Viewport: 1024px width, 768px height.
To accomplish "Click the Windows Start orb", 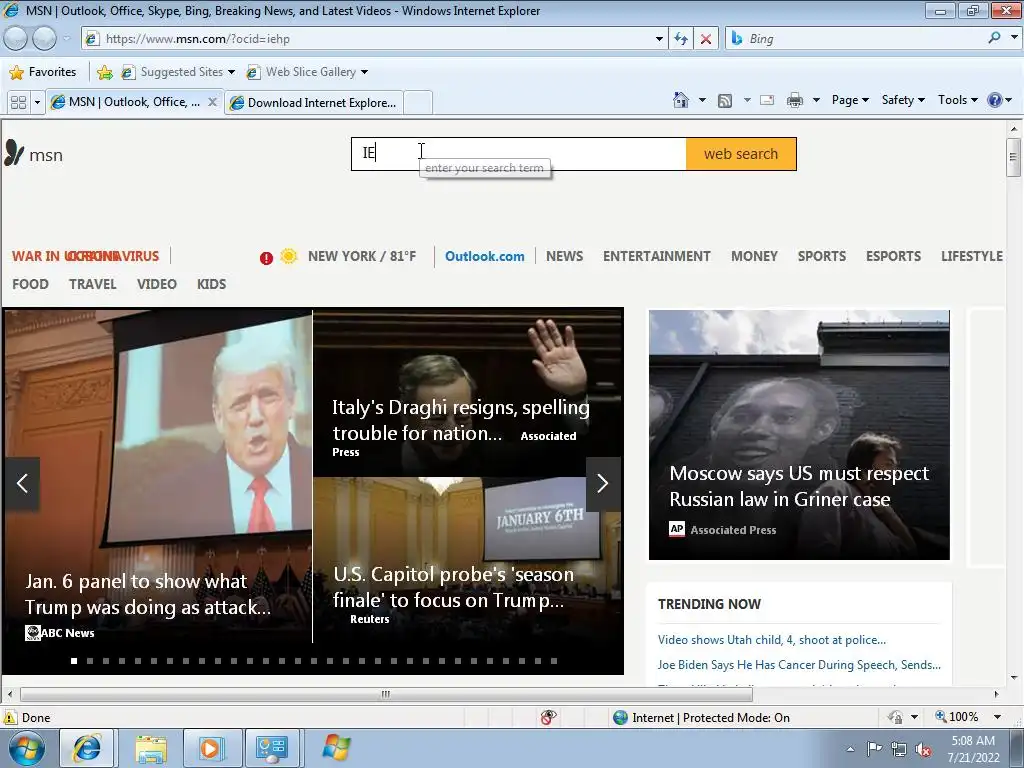I will coord(27,748).
